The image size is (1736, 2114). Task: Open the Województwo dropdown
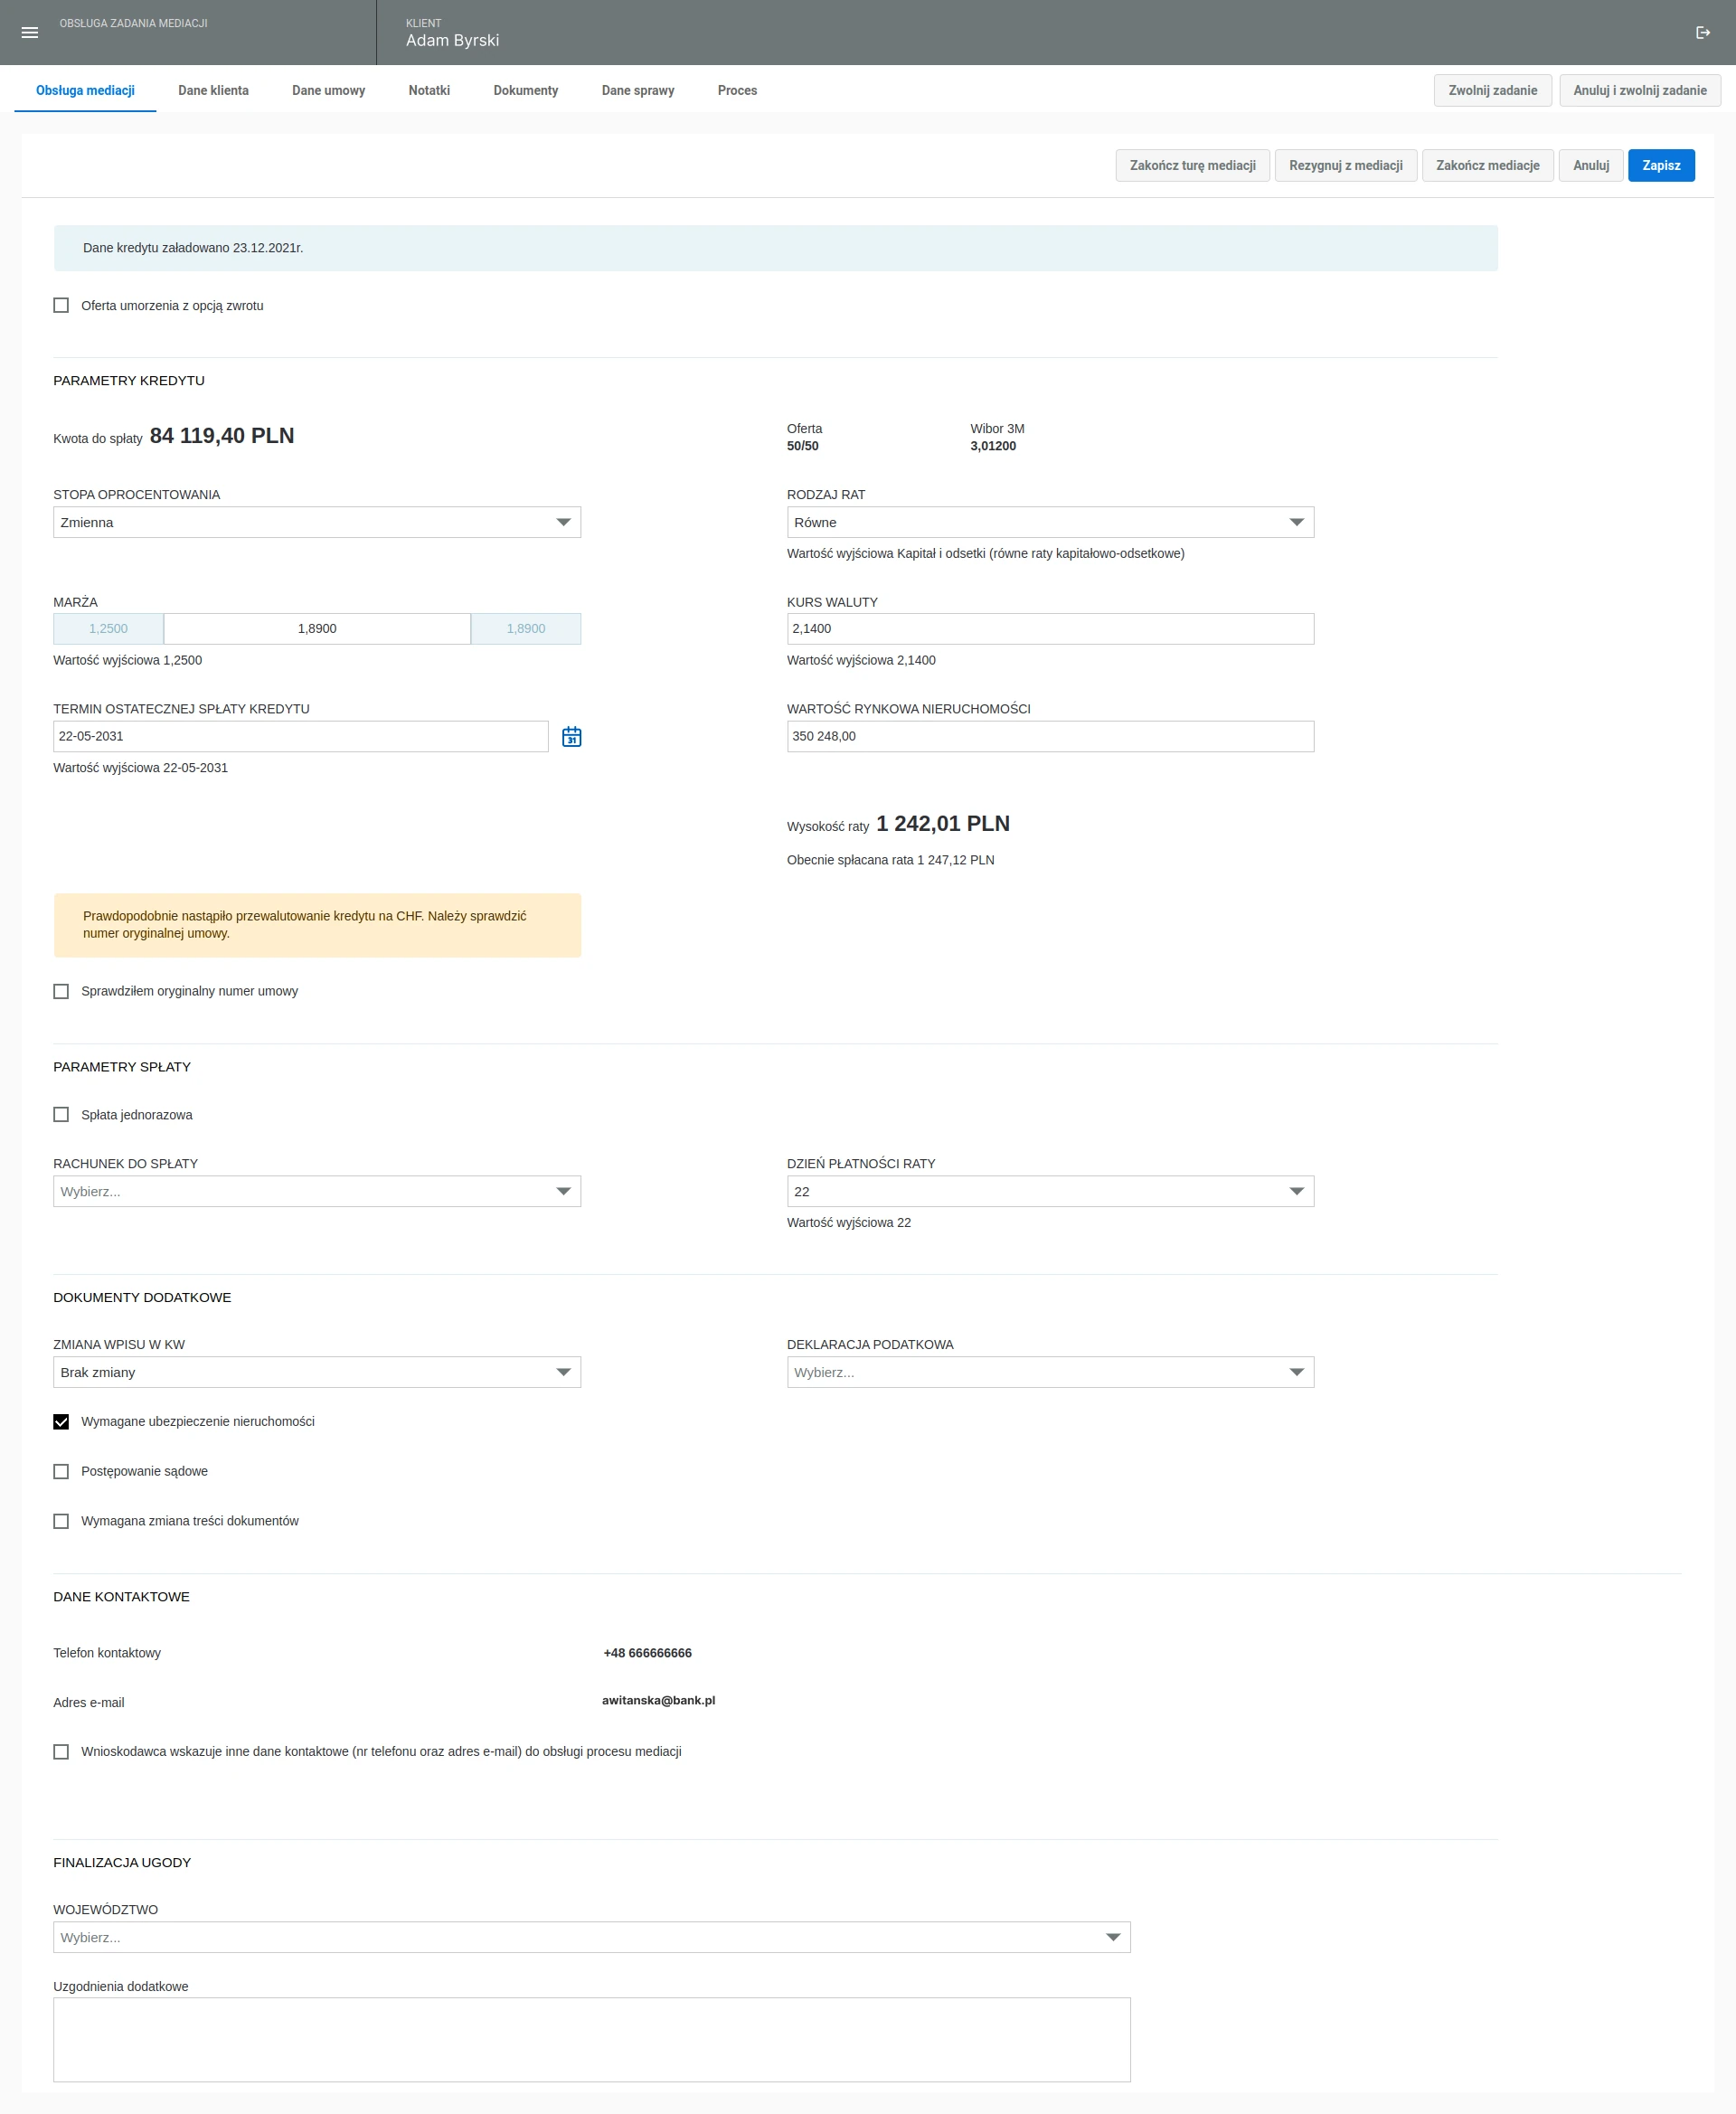(592, 1937)
